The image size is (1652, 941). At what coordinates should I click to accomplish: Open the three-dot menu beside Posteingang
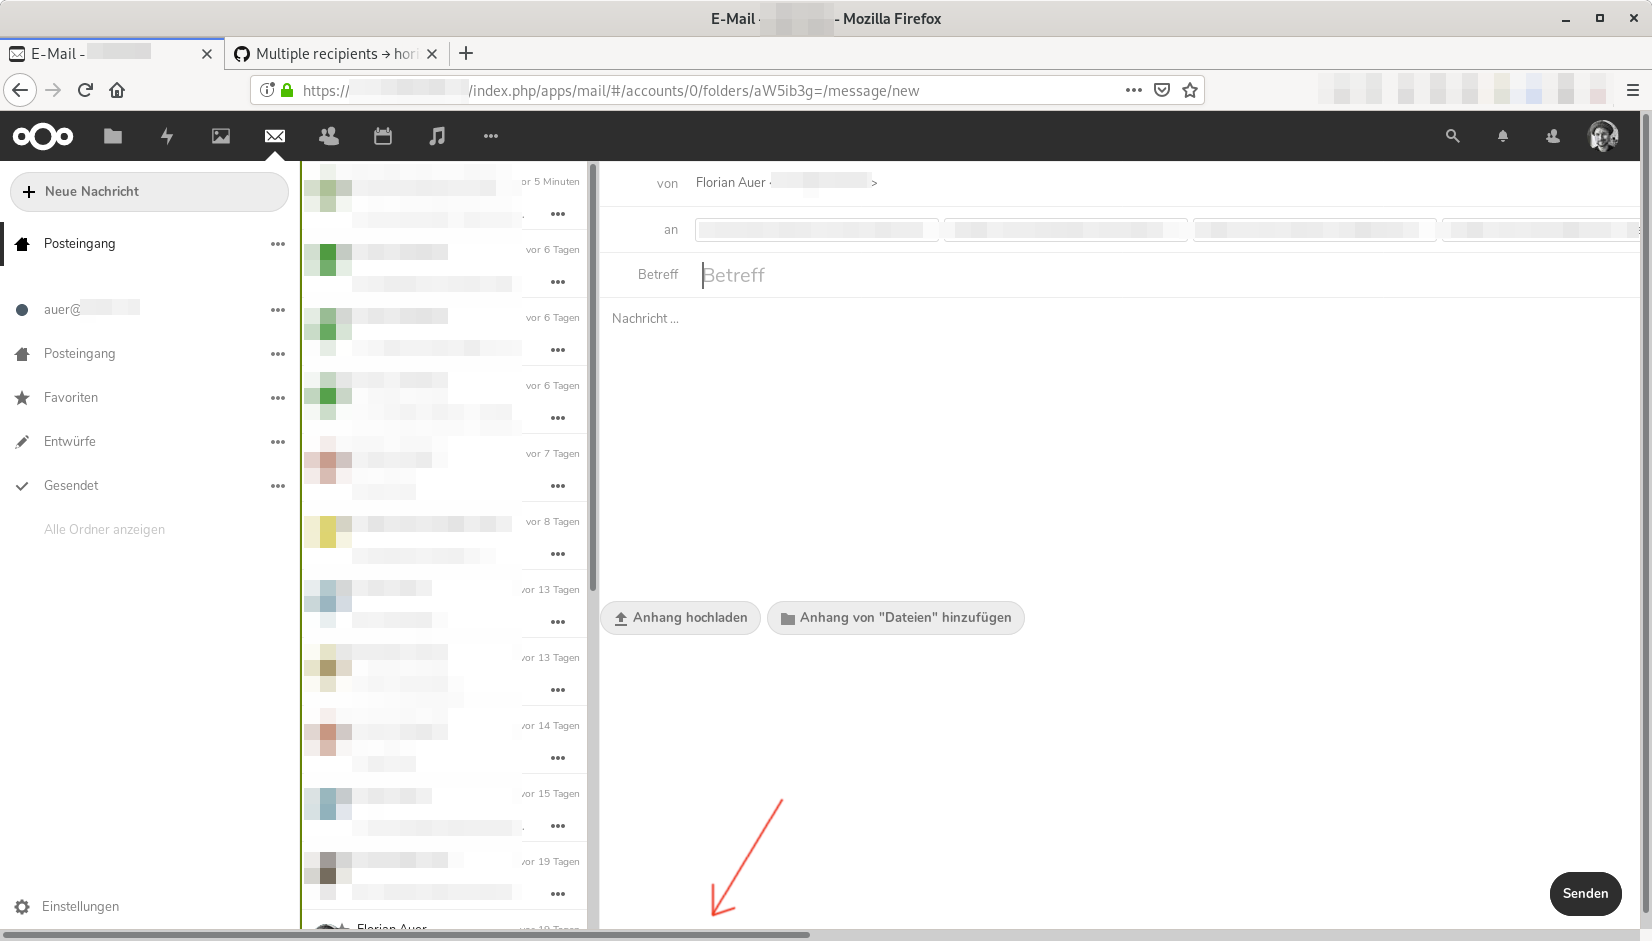pos(278,243)
